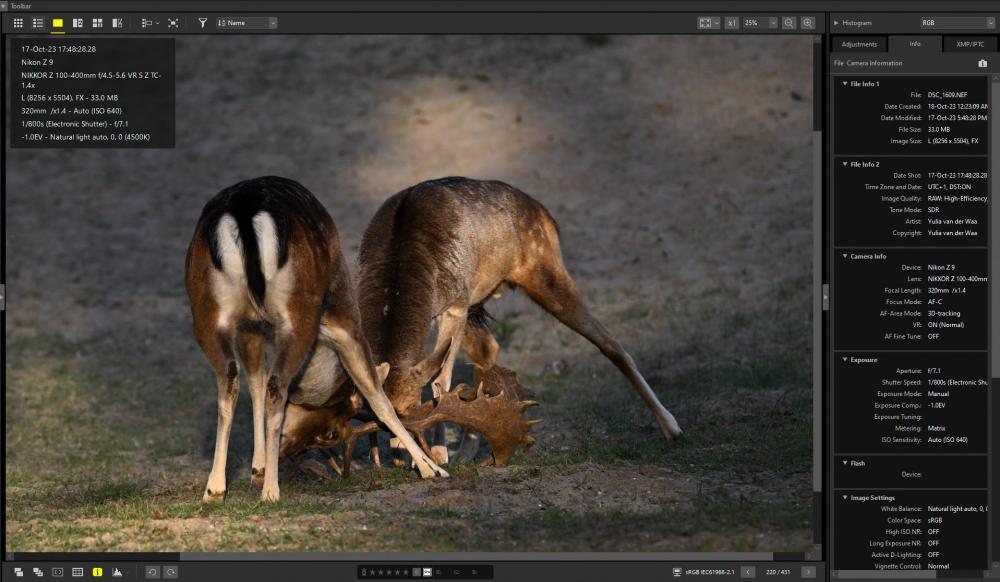The height and width of the screenshot is (582, 1000).
Task: Open the filter funnel tool
Action: (202, 23)
